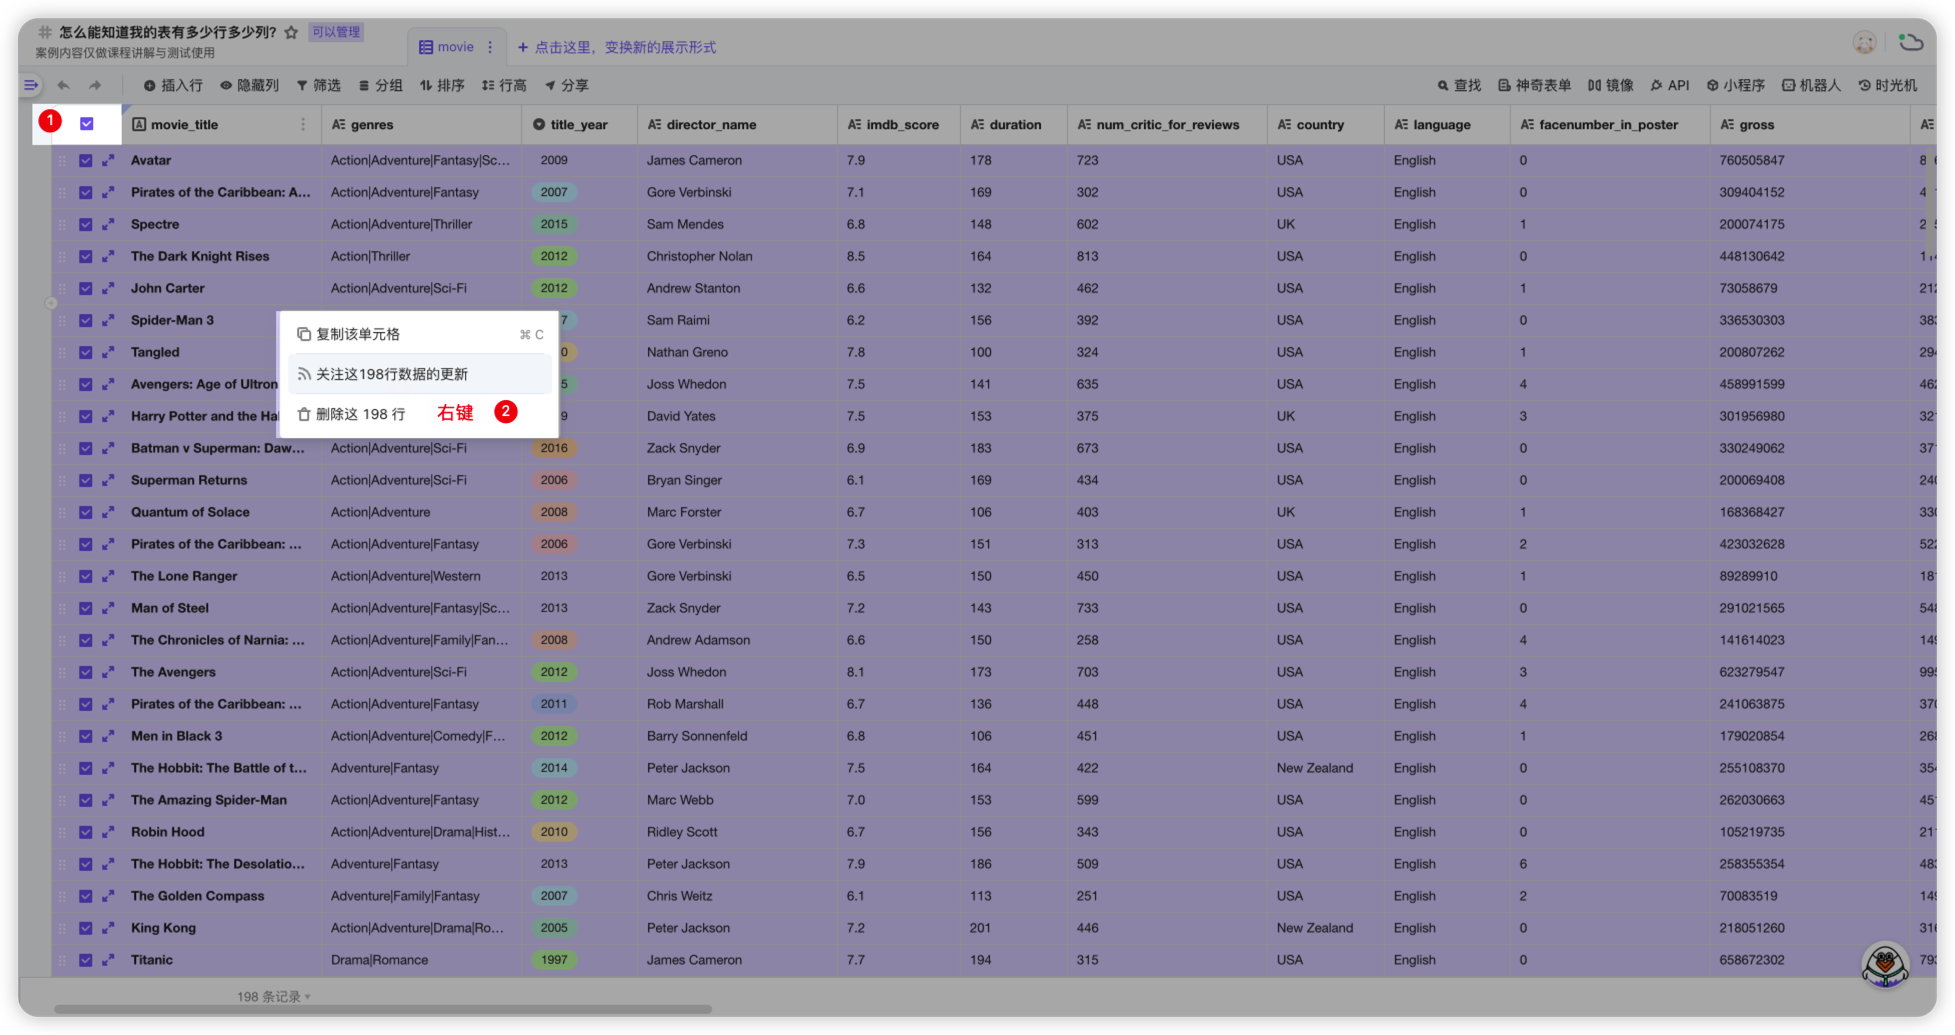Image resolution: width=1955 pixels, height=1035 pixels.
Task: Uncheck the John Carter row checkbox
Action: click(x=86, y=288)
